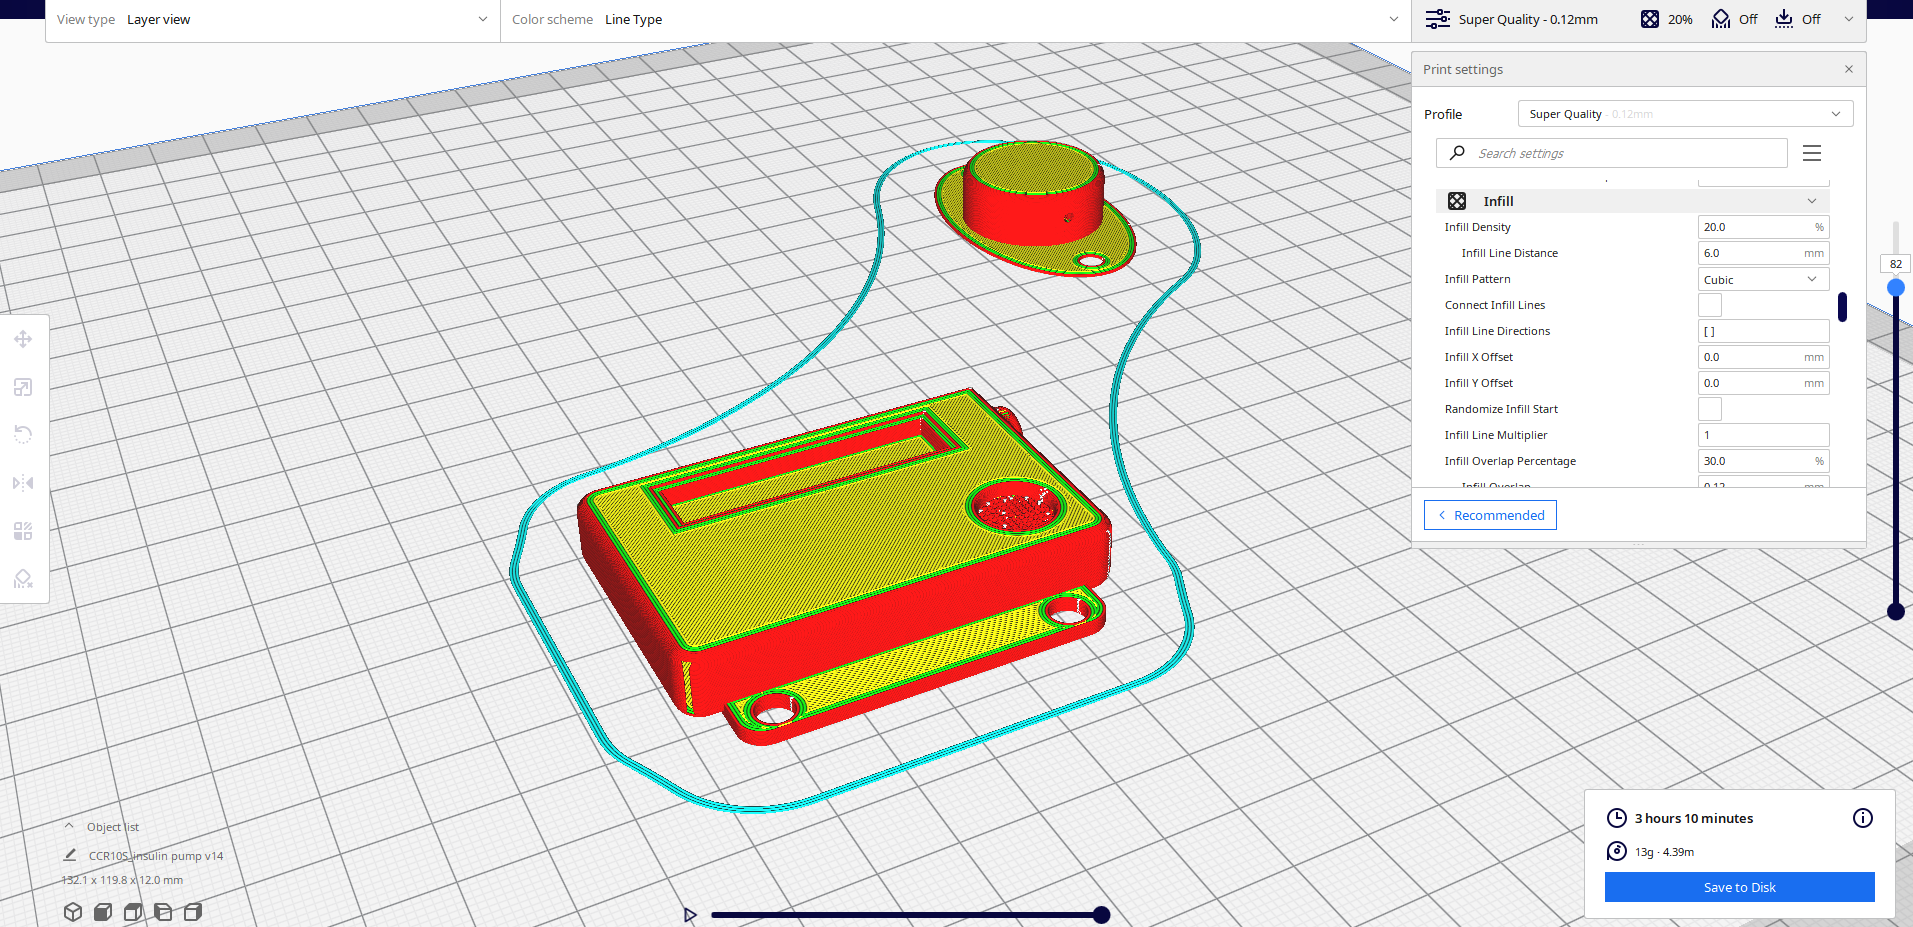Viewport: 1913px width, 927px height.
Task: Edit the Infill Line Distance value
Action: 1763,253
